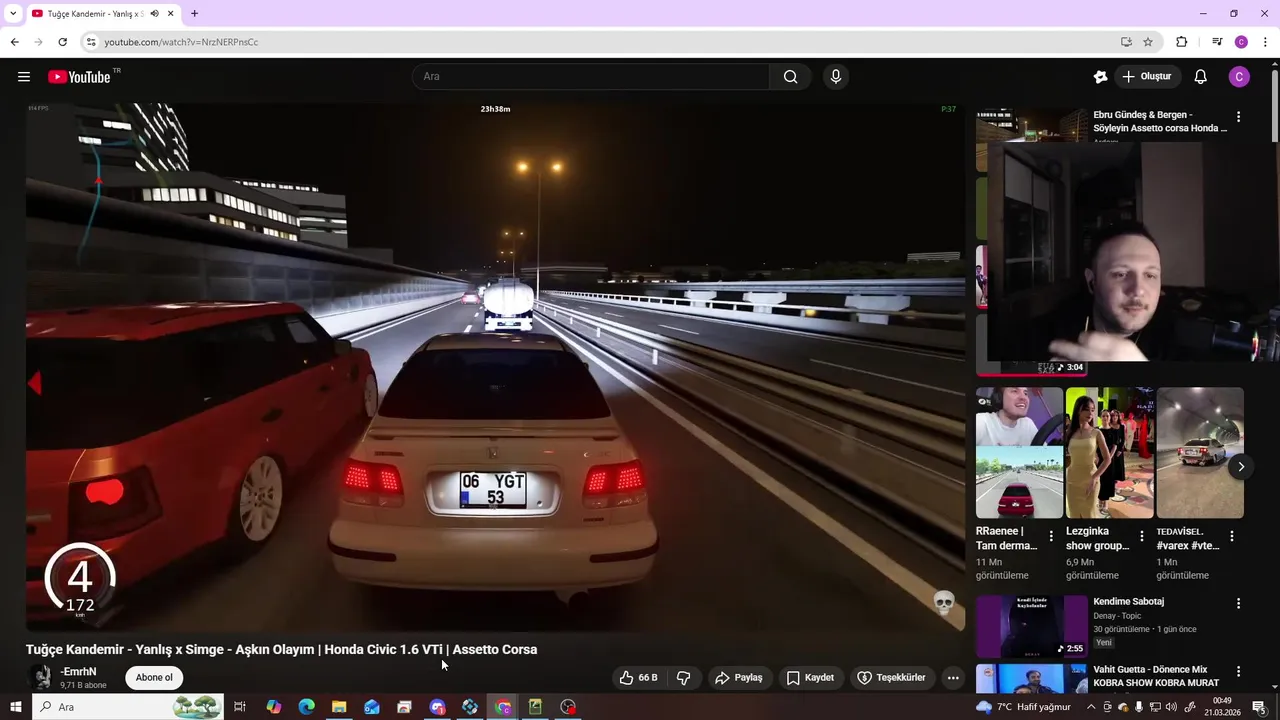Open Ebru Gündeş & Bergen video title
Image resolution: width=1280 pixels, height=720 pixels.
point(1160,121)
